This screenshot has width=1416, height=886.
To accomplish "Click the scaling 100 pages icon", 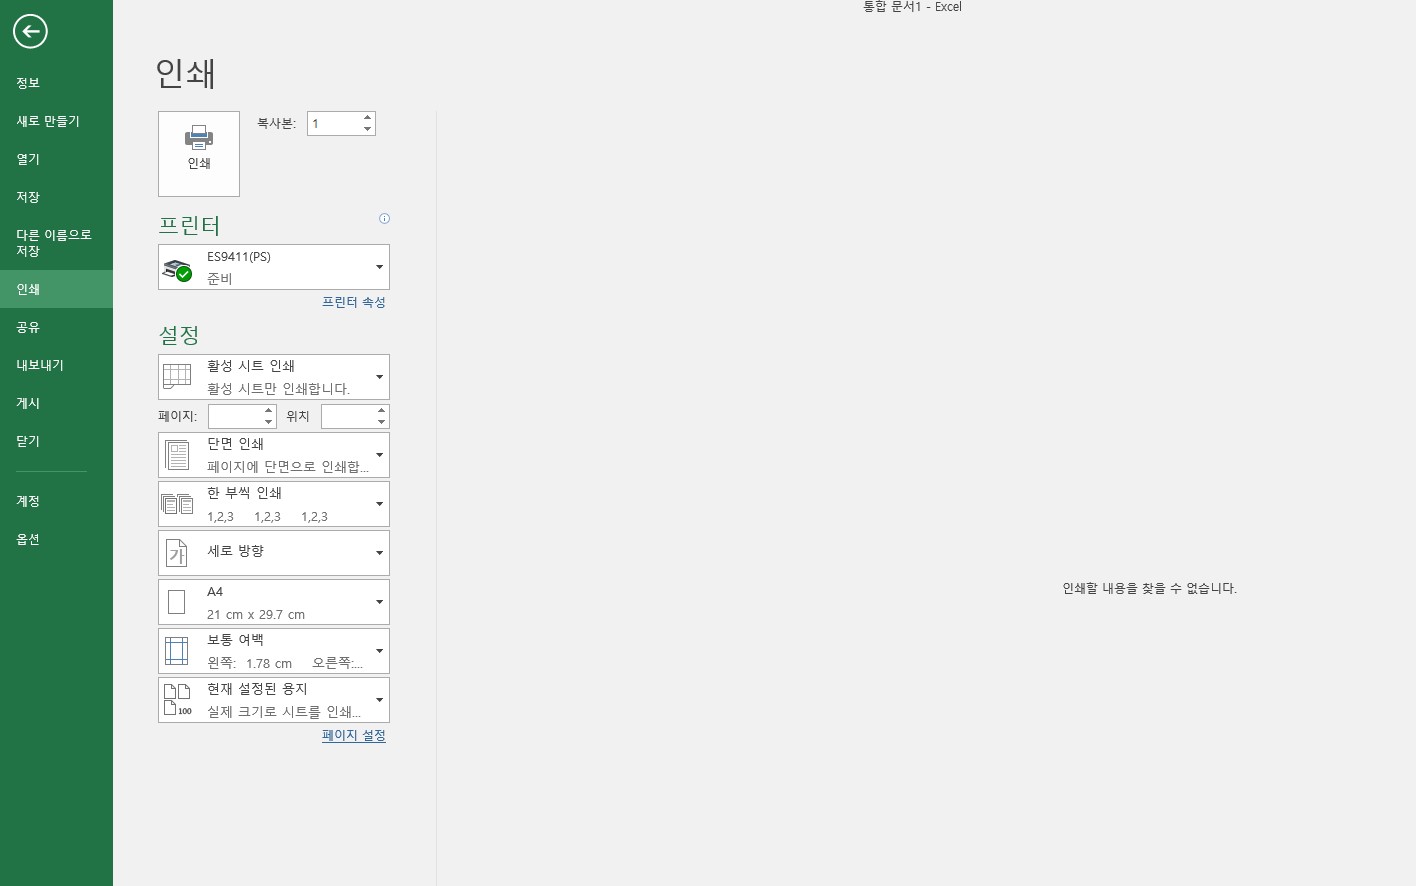I will pyautogui.click(x=177, y=700).
